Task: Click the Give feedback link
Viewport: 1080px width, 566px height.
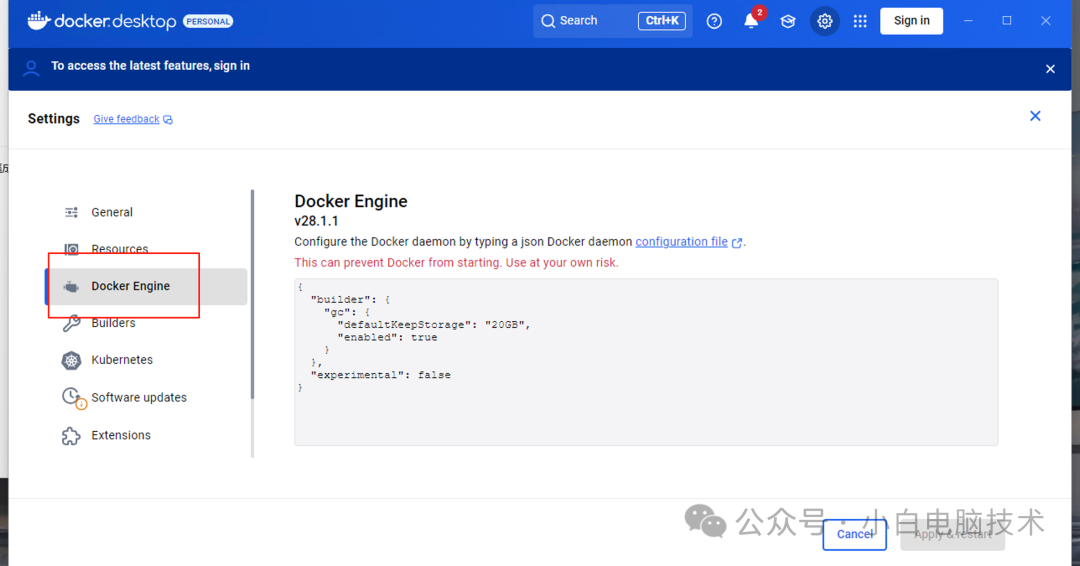Action: [x=126, y=119]
